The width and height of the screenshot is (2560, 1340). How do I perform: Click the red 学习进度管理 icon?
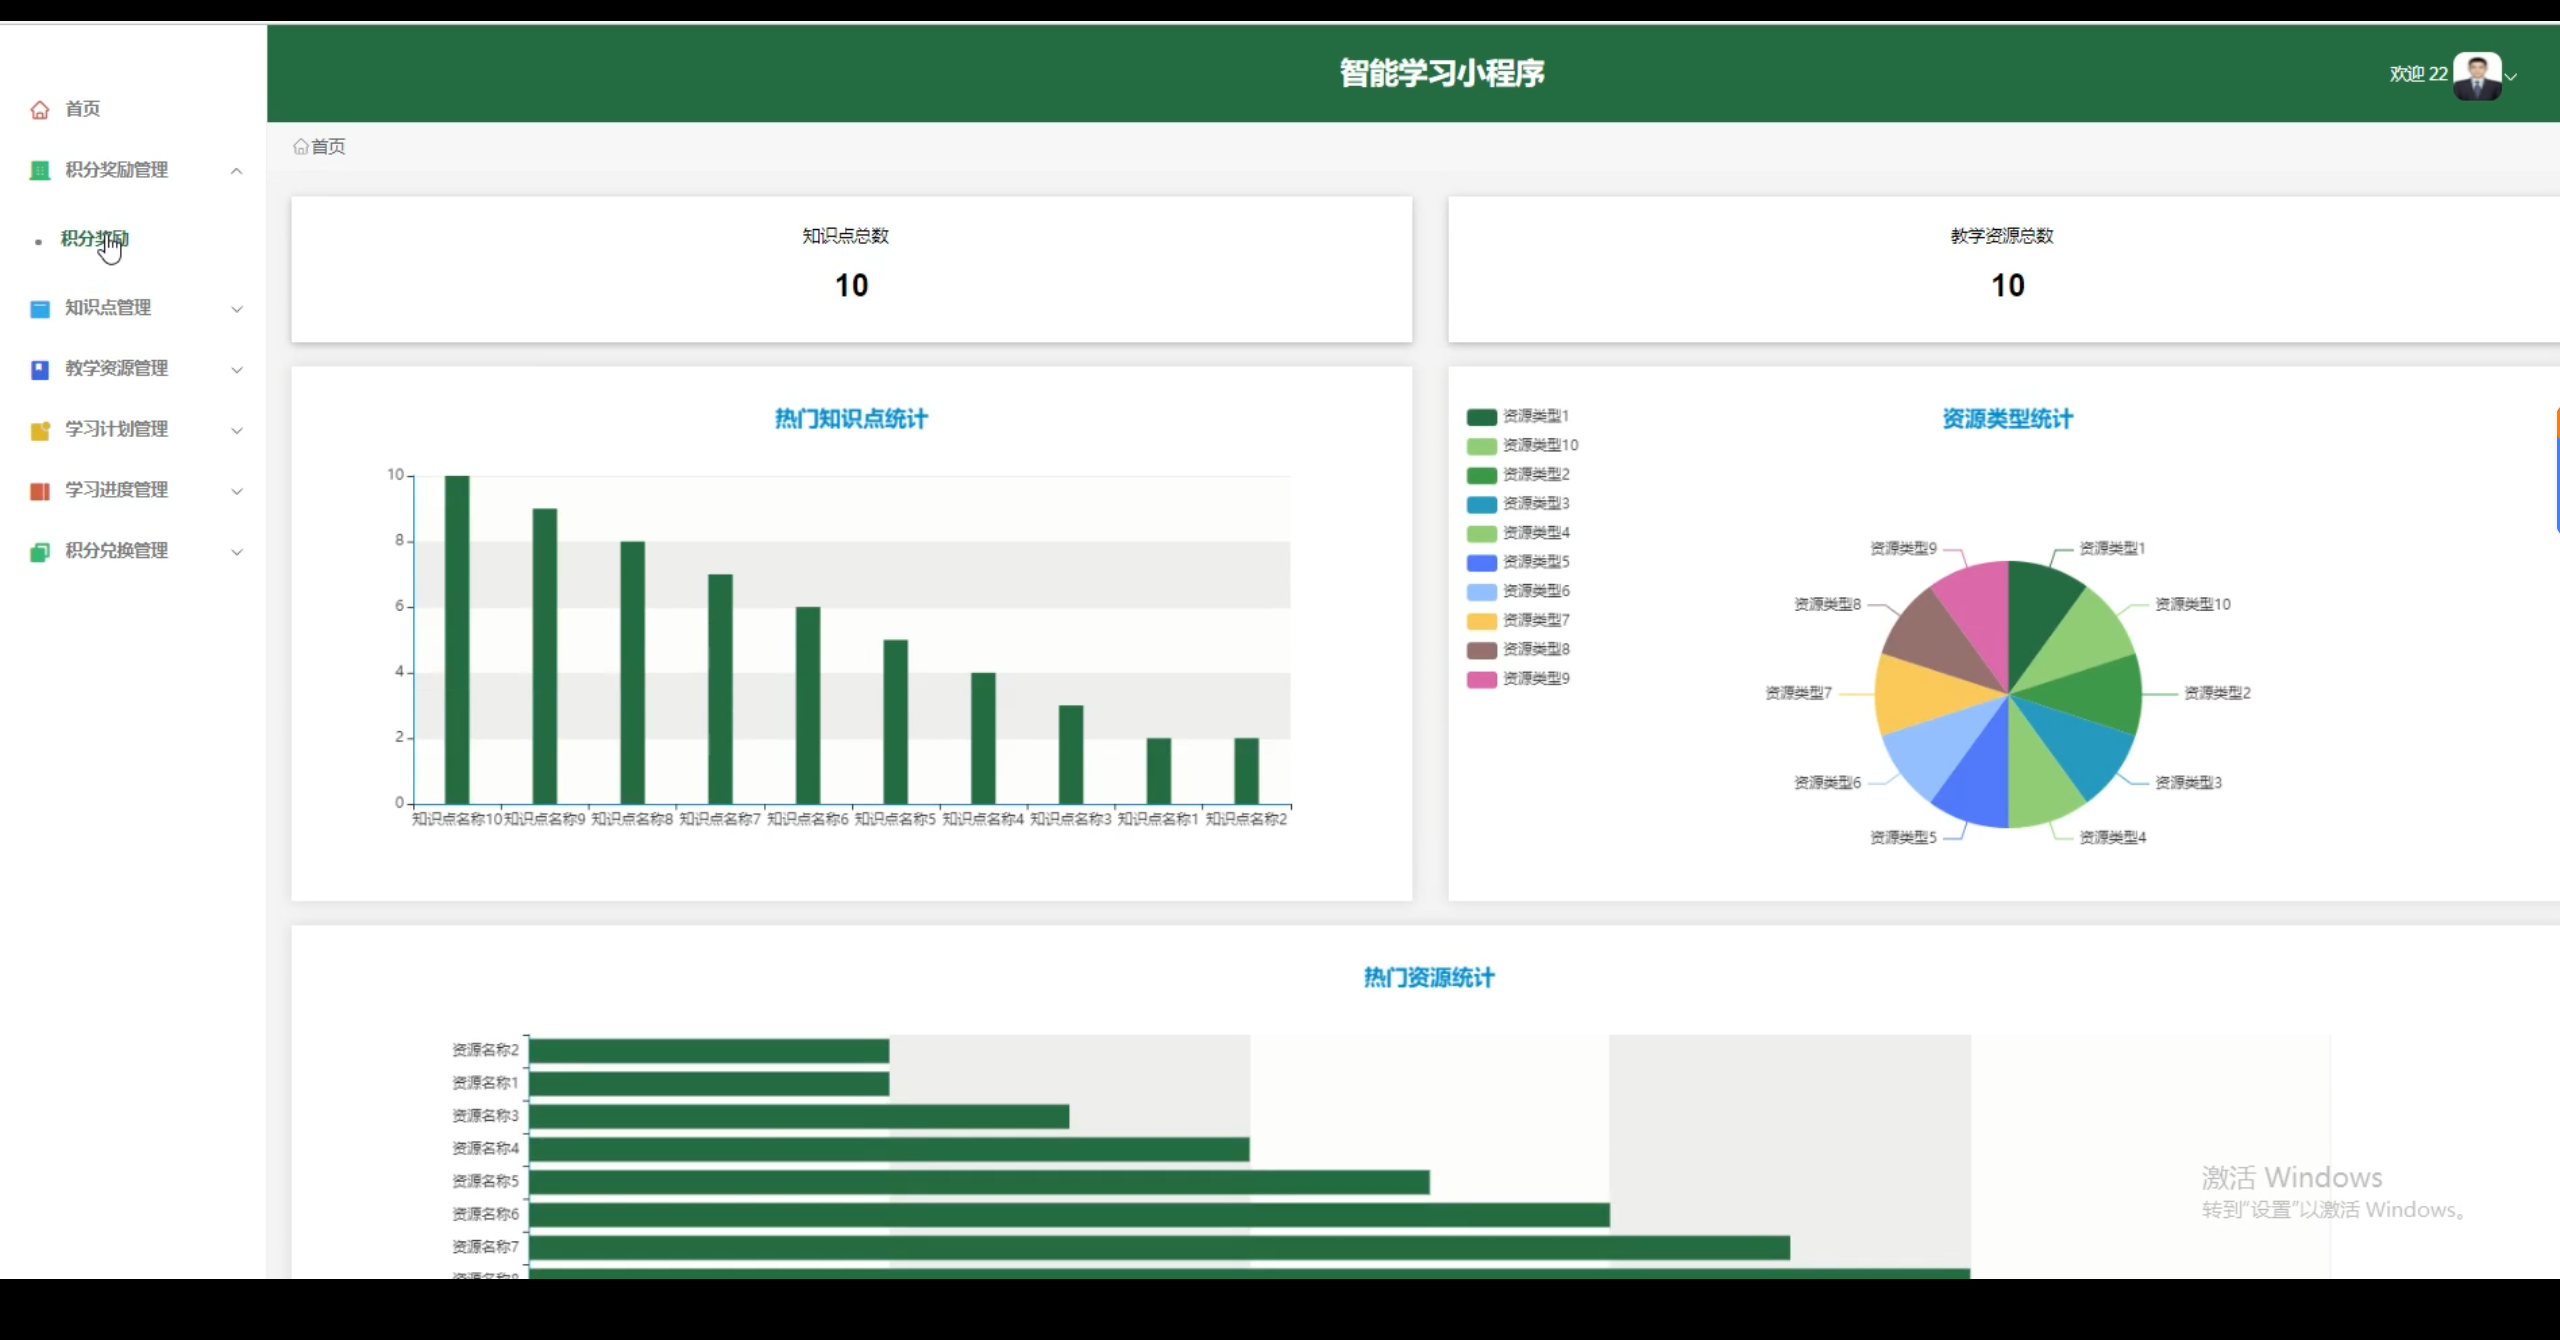click(x=40, y=491)
